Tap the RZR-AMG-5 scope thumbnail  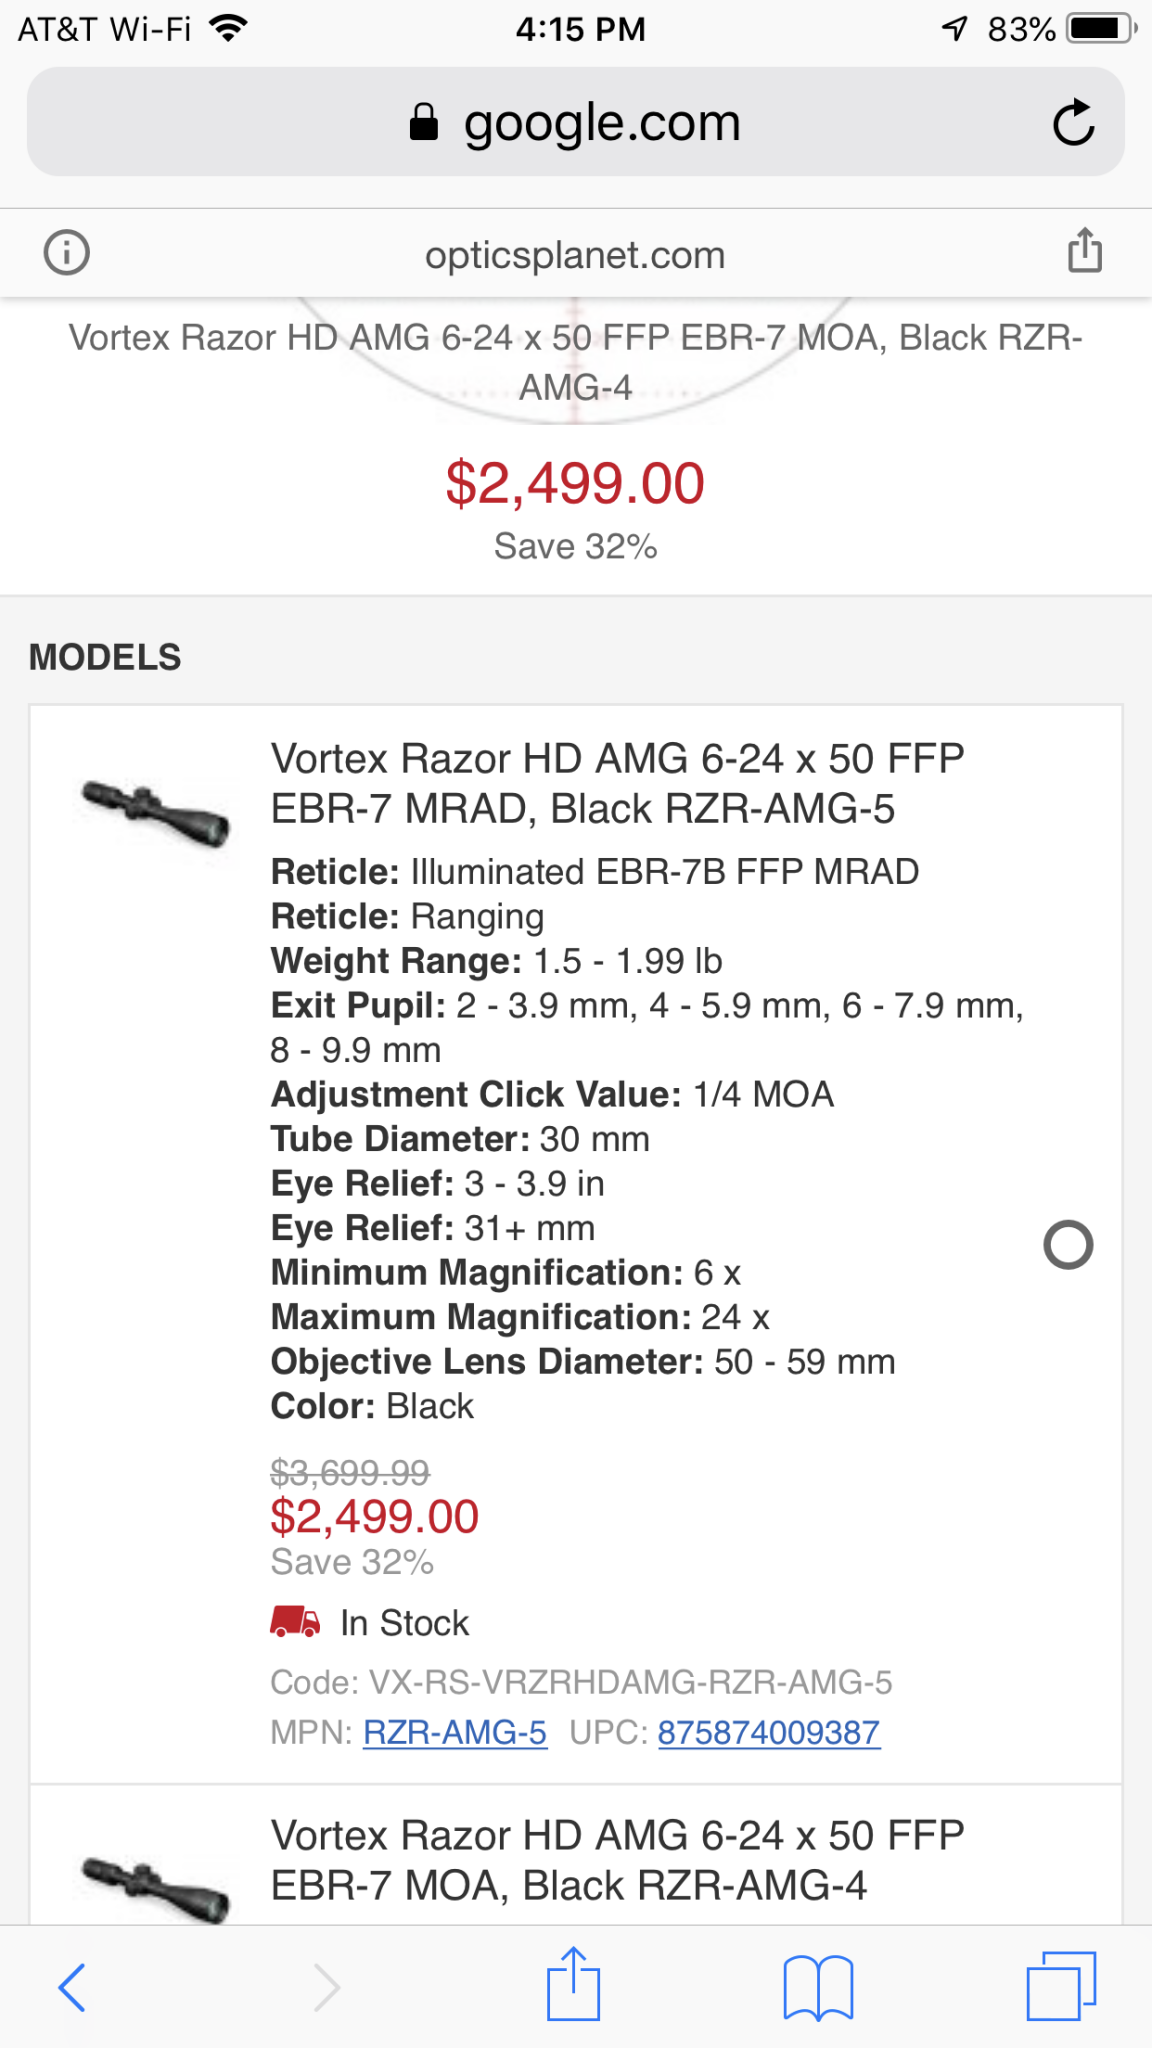pos(156,812)
